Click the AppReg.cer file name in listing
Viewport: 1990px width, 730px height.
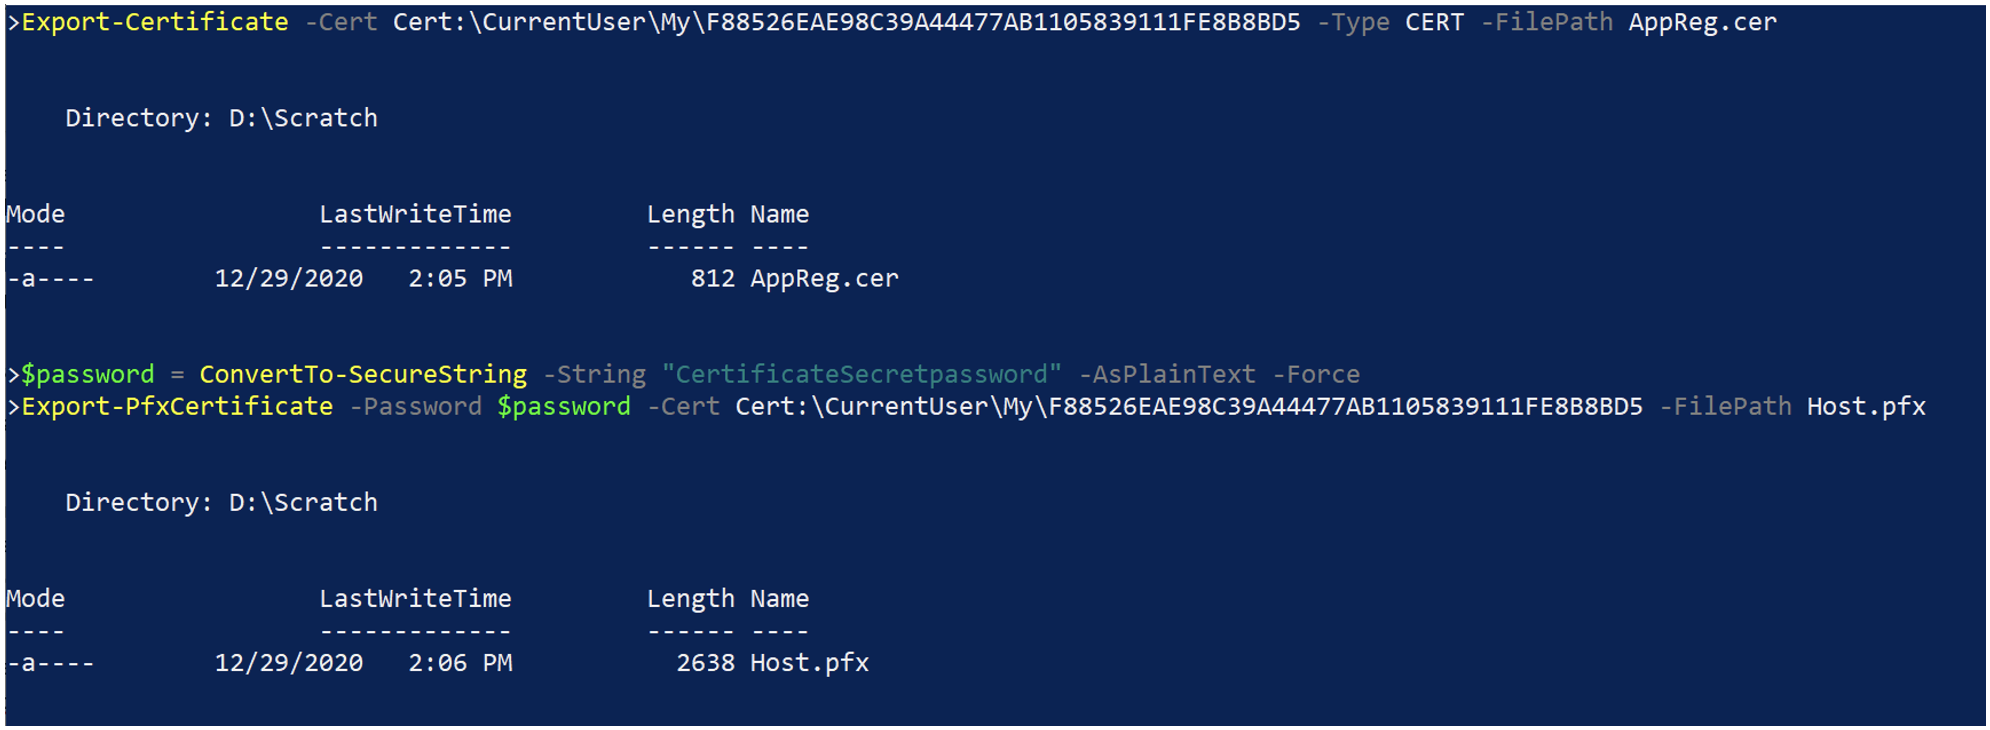point(824,278)
